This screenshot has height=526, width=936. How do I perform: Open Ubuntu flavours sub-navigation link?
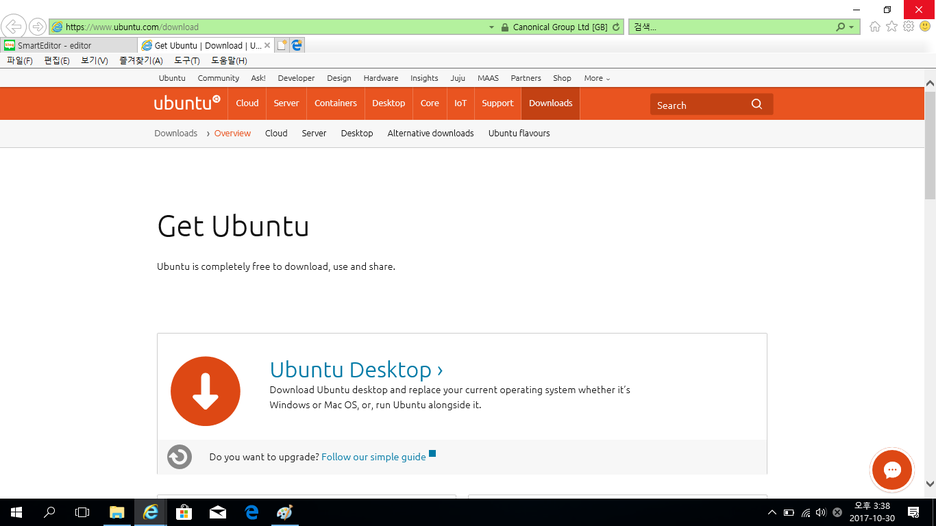[x=519, y=133]
